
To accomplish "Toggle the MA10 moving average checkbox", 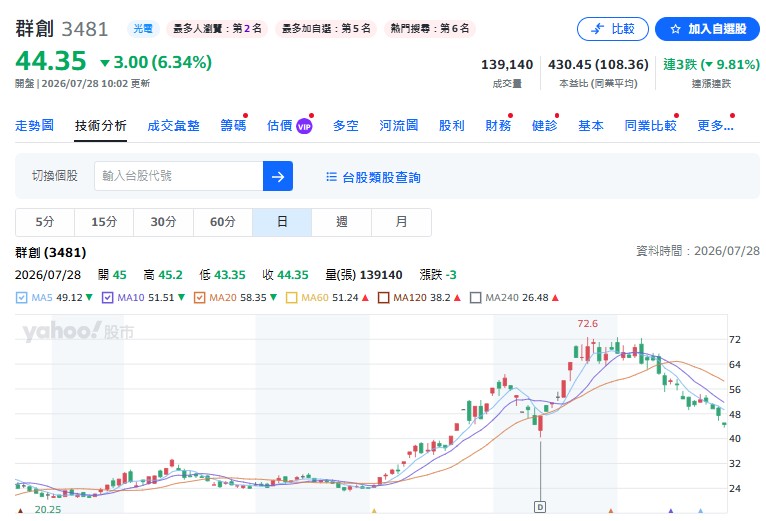I will point(107,298).
